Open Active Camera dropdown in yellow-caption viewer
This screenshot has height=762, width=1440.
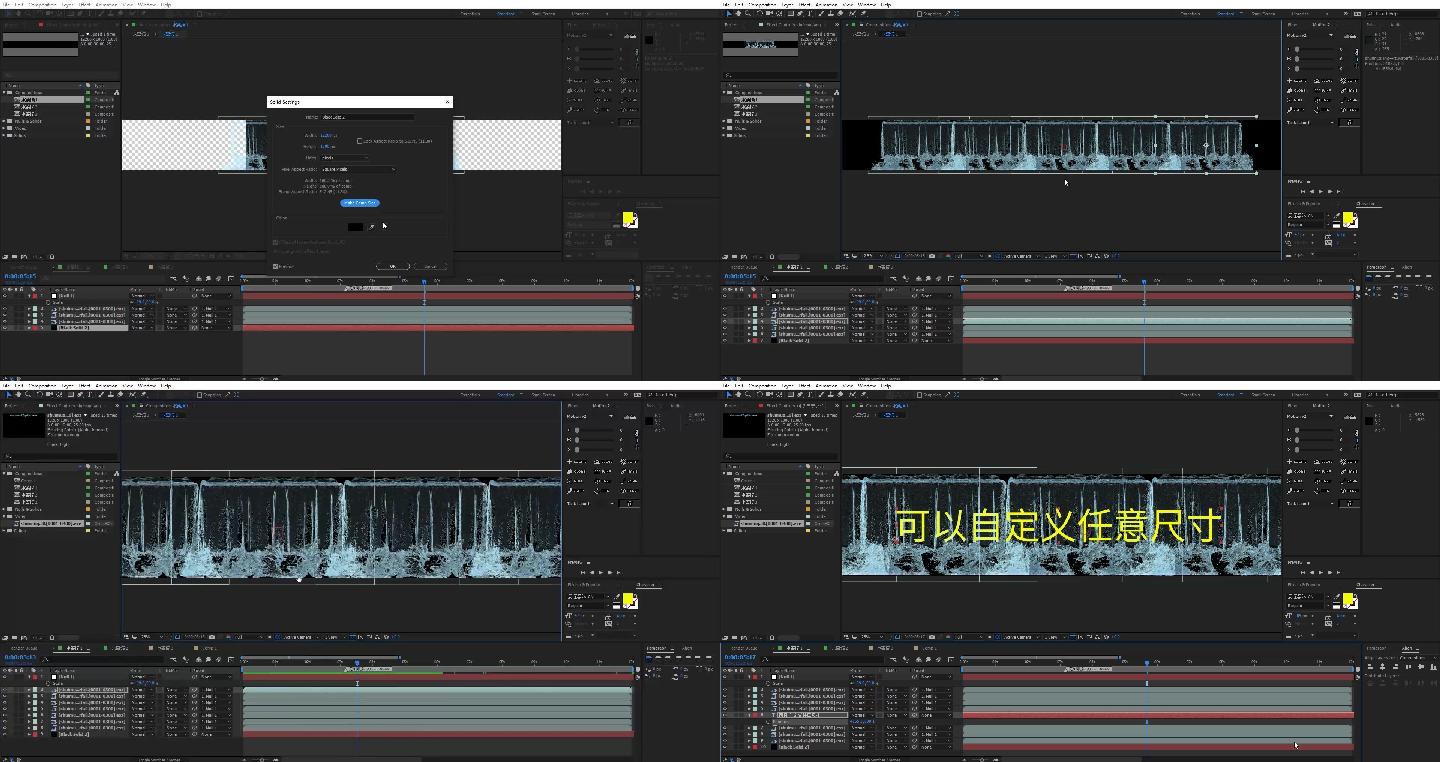click(x=1022, y=637)
